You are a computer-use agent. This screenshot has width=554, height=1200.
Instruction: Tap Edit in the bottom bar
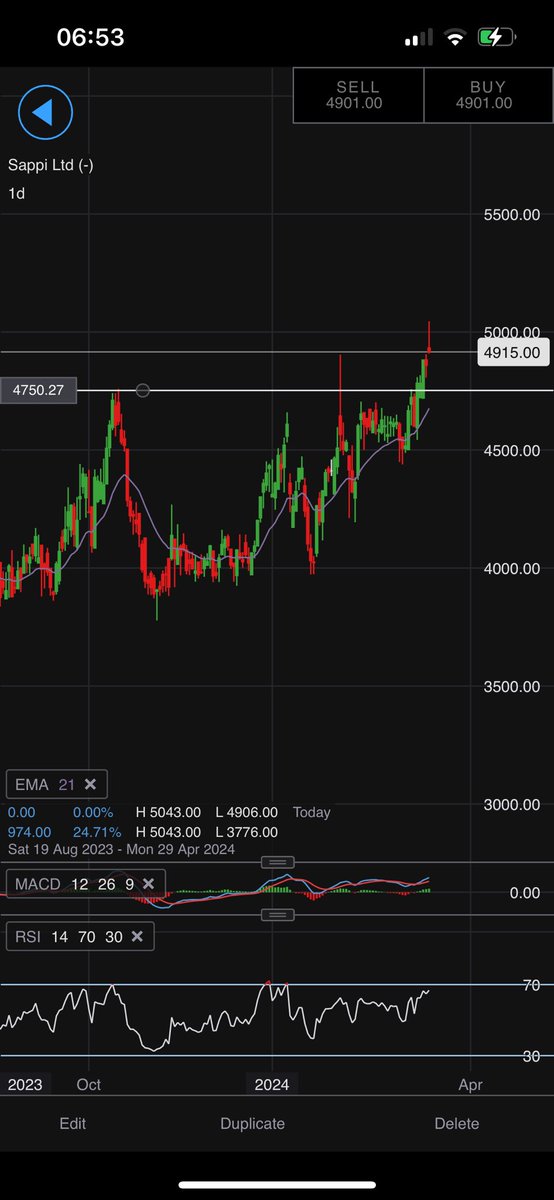coord(72,1123)
